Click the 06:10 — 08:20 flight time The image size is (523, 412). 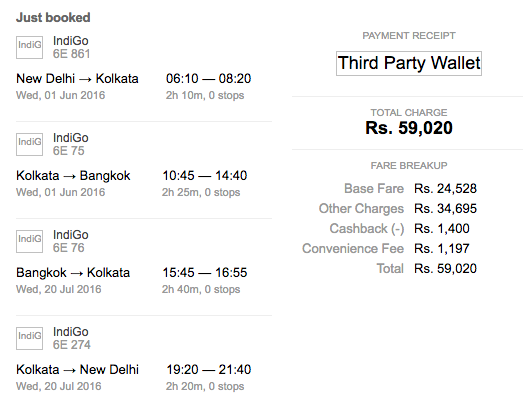tap(208, 79)
